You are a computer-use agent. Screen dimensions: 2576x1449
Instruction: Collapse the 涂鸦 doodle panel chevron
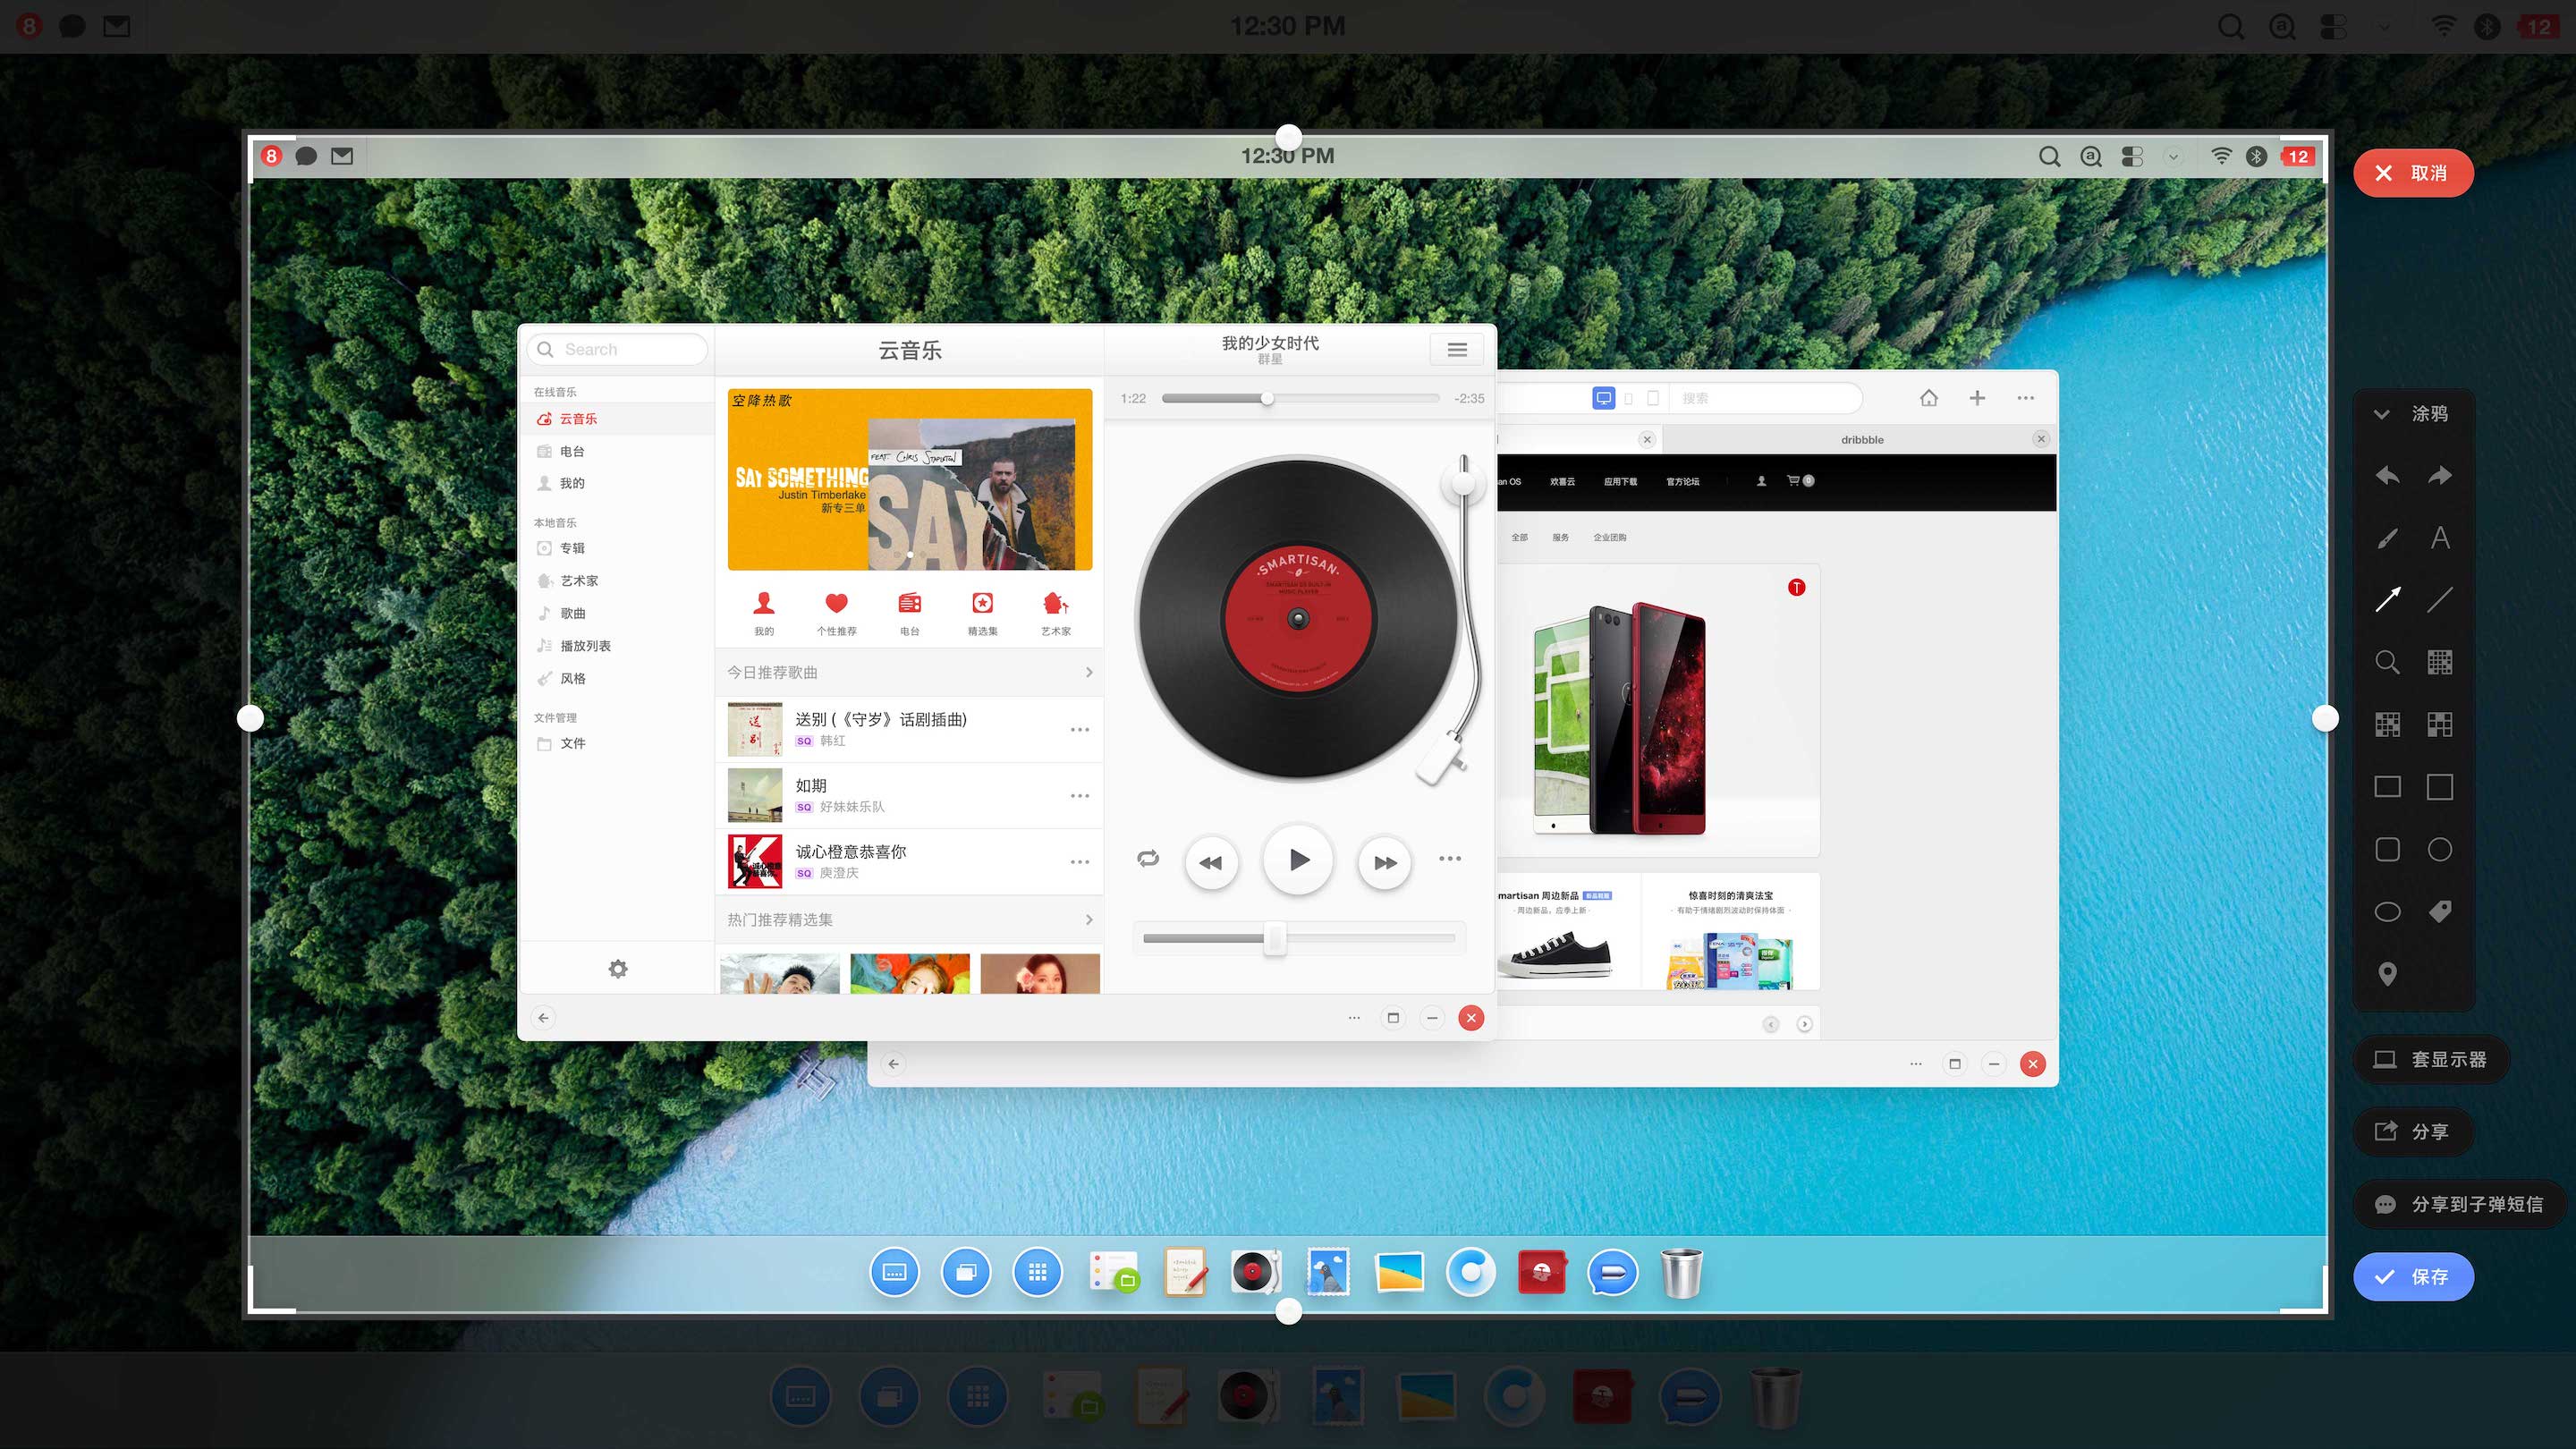click(x=2382, y=414)
